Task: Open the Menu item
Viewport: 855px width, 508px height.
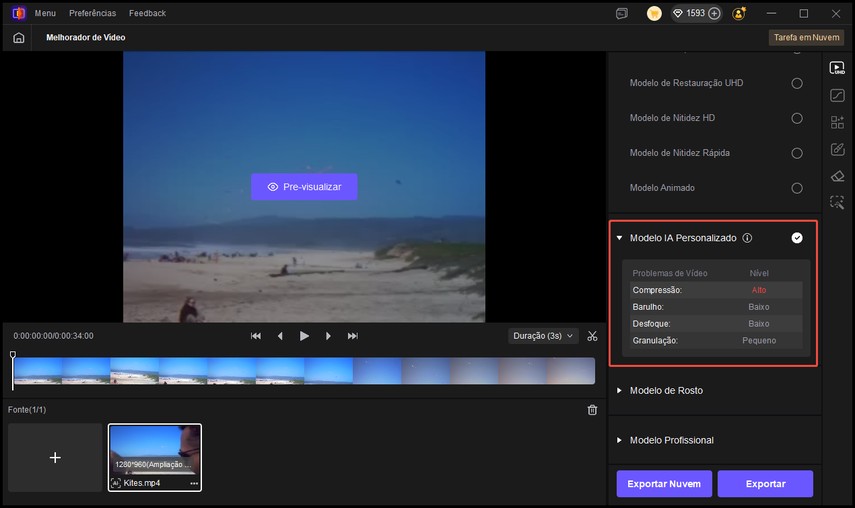Action: pos(45,13)
